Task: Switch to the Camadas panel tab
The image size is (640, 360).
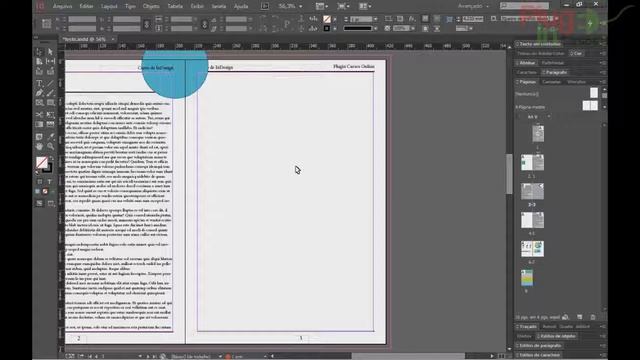Action: pos(551,82)
